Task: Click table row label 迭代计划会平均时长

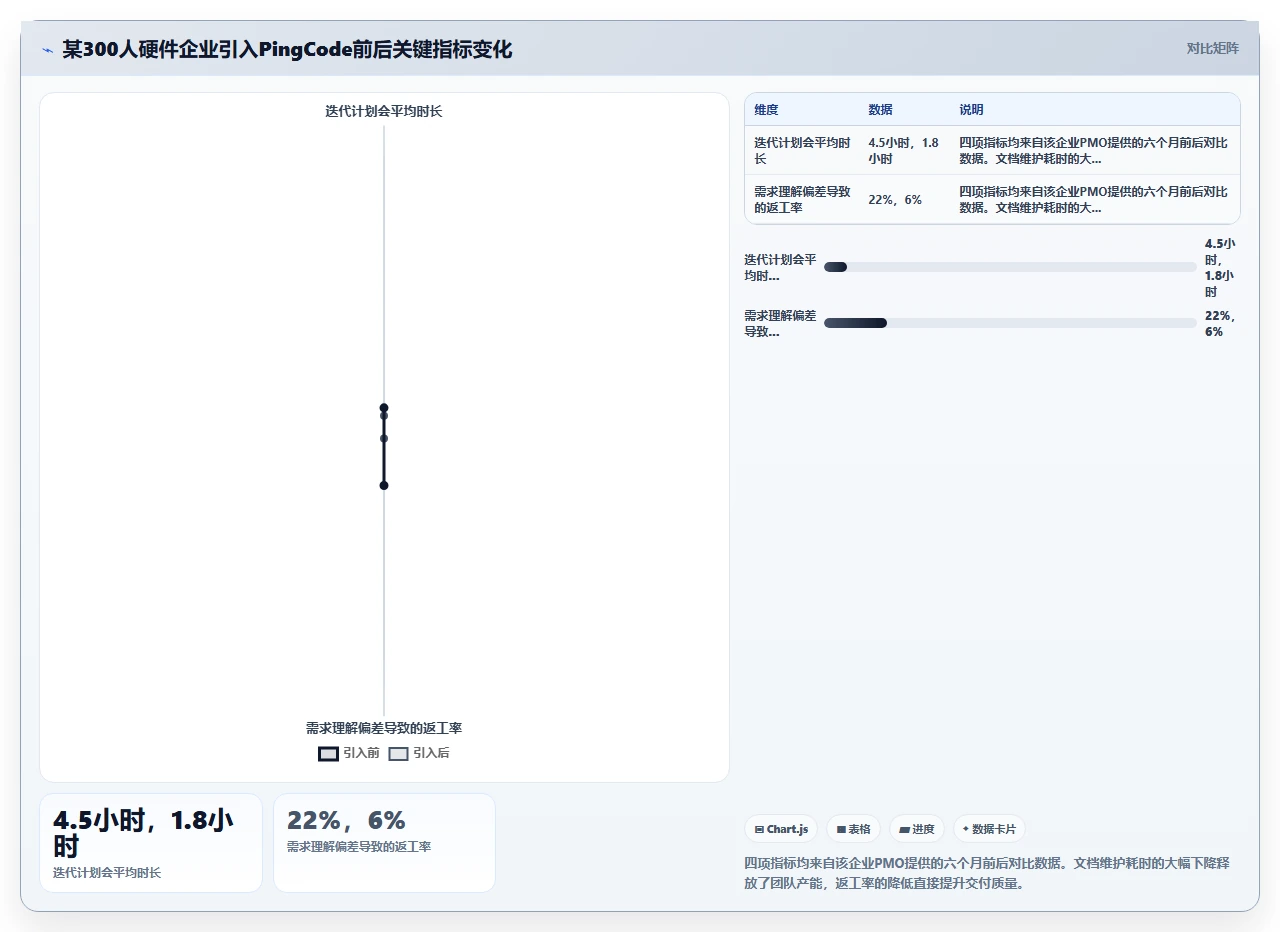Action: point(802,150)
